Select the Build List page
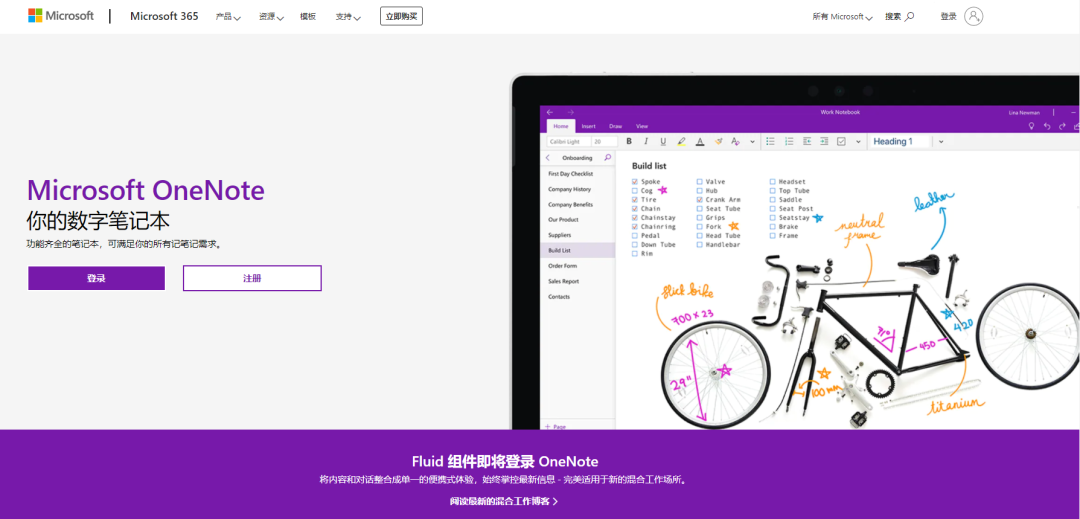The image size is (1080, 519). 577,251
